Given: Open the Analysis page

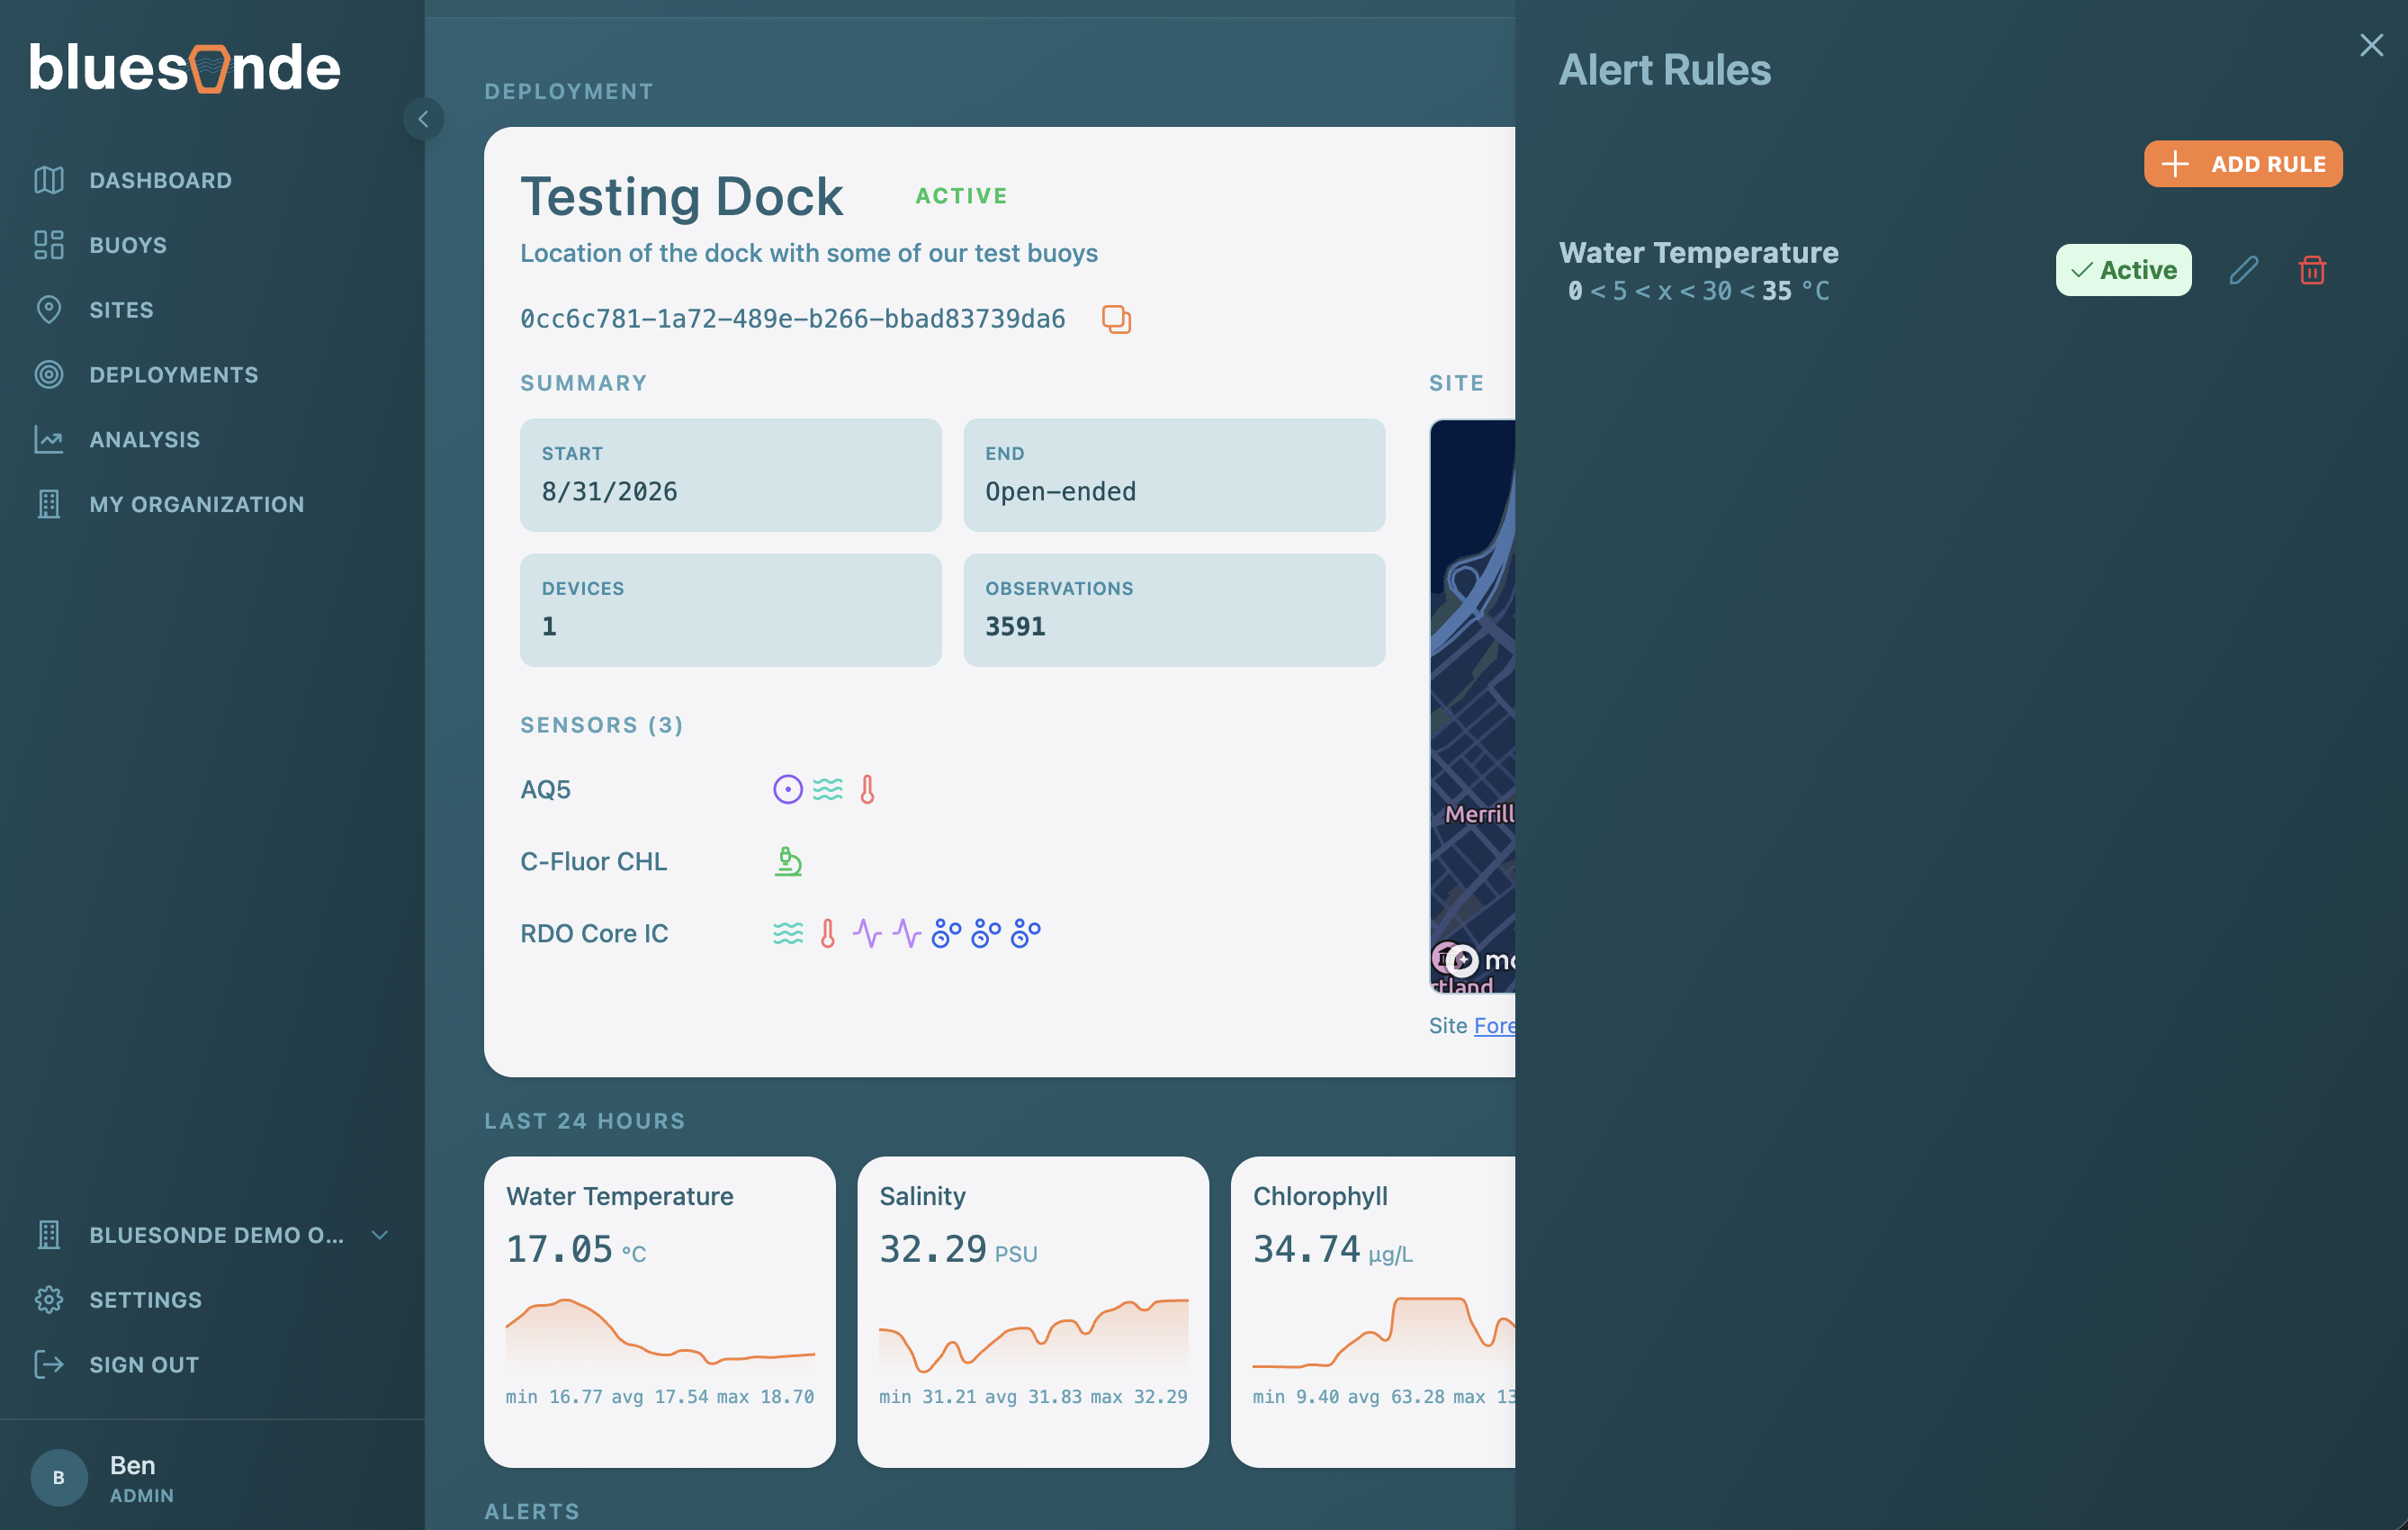Looking at the screenshot, I should point(117,440).
